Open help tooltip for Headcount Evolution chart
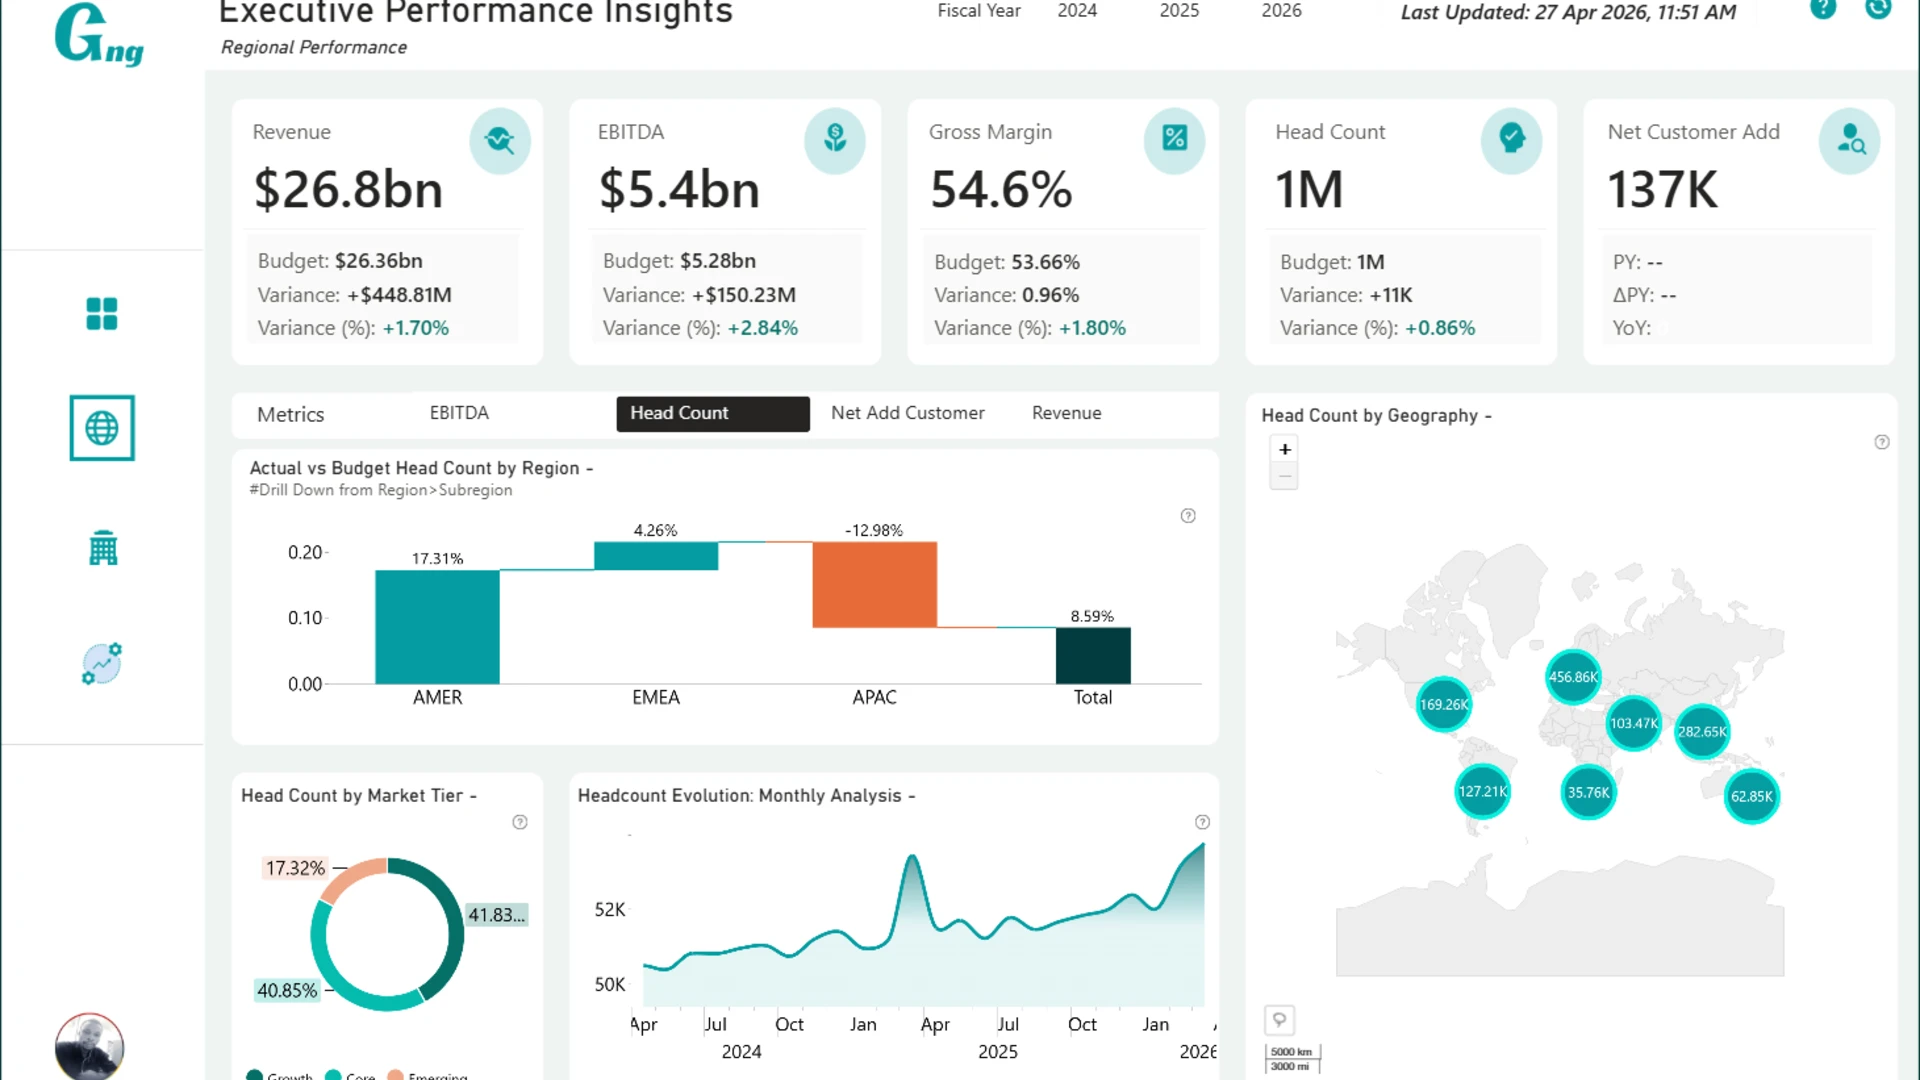The image size is (1920, 1080). point(1202,822)
